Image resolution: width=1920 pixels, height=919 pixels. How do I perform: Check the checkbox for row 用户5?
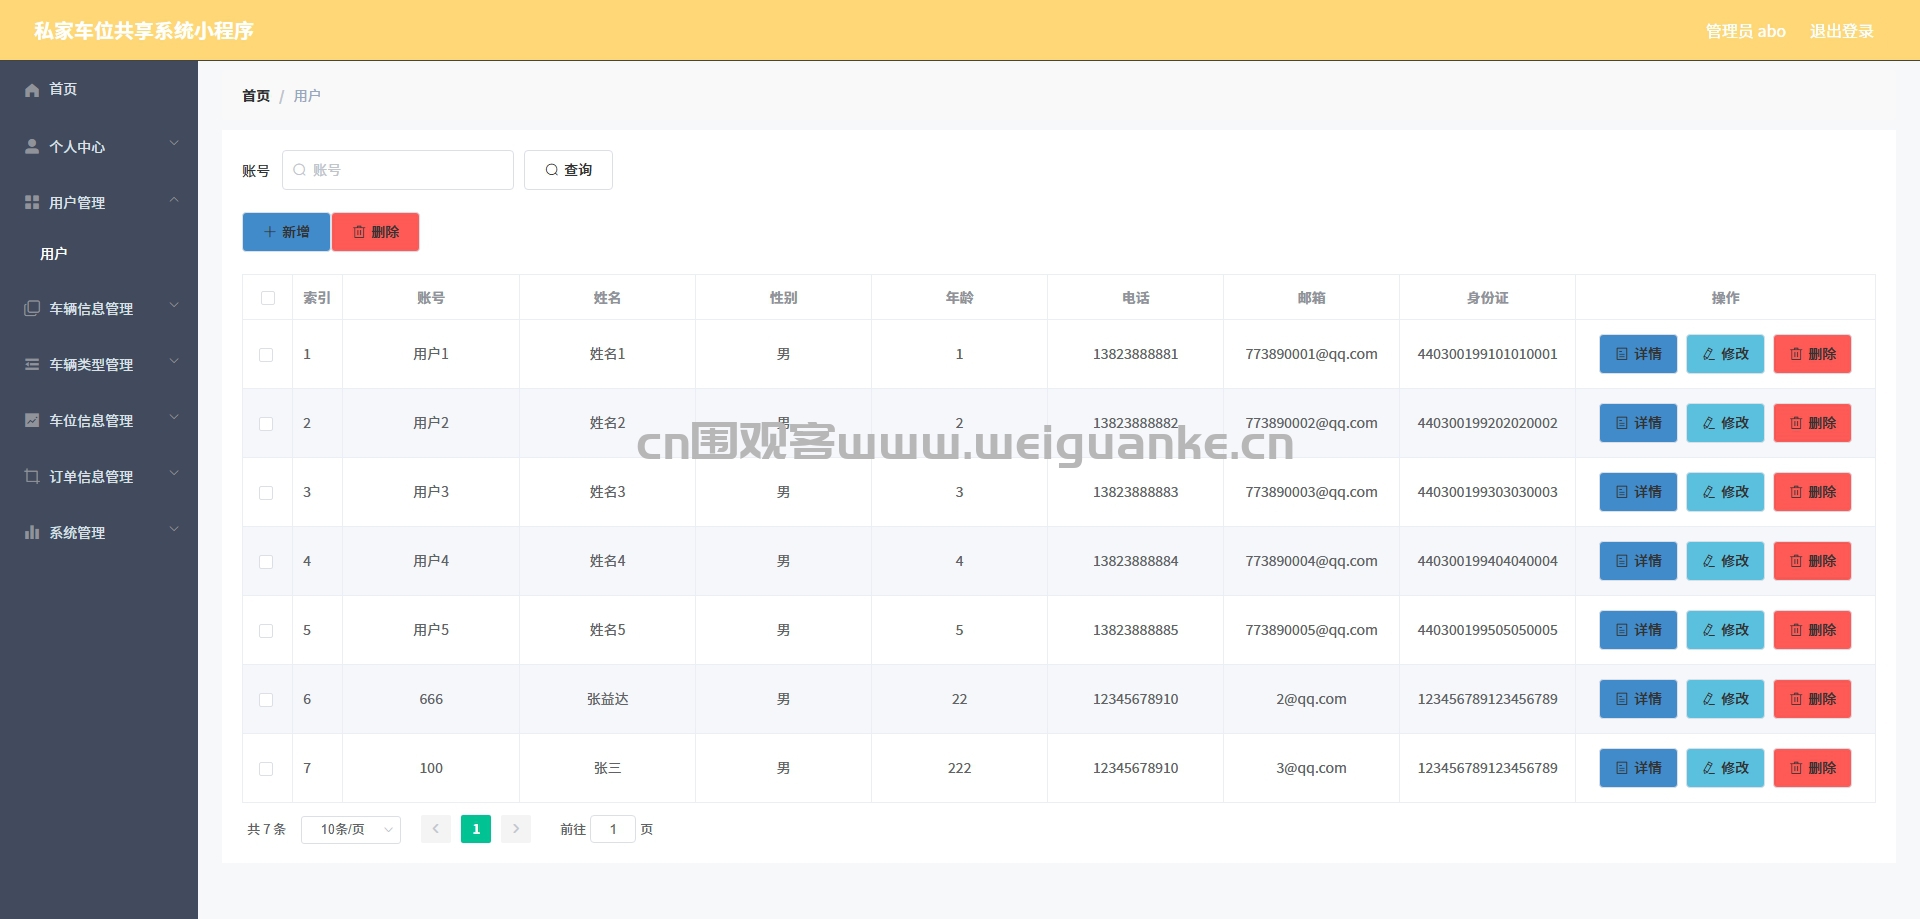pos(266,631)
